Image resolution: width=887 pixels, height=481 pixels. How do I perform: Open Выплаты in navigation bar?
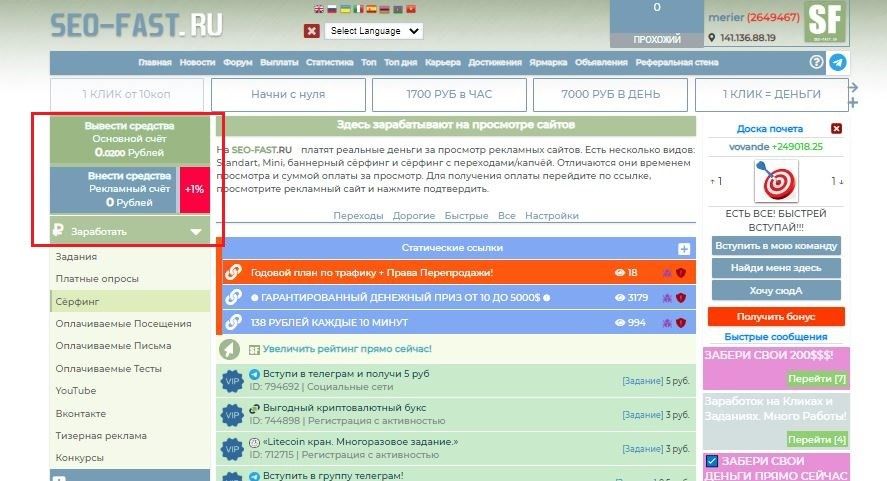[279, 62]
